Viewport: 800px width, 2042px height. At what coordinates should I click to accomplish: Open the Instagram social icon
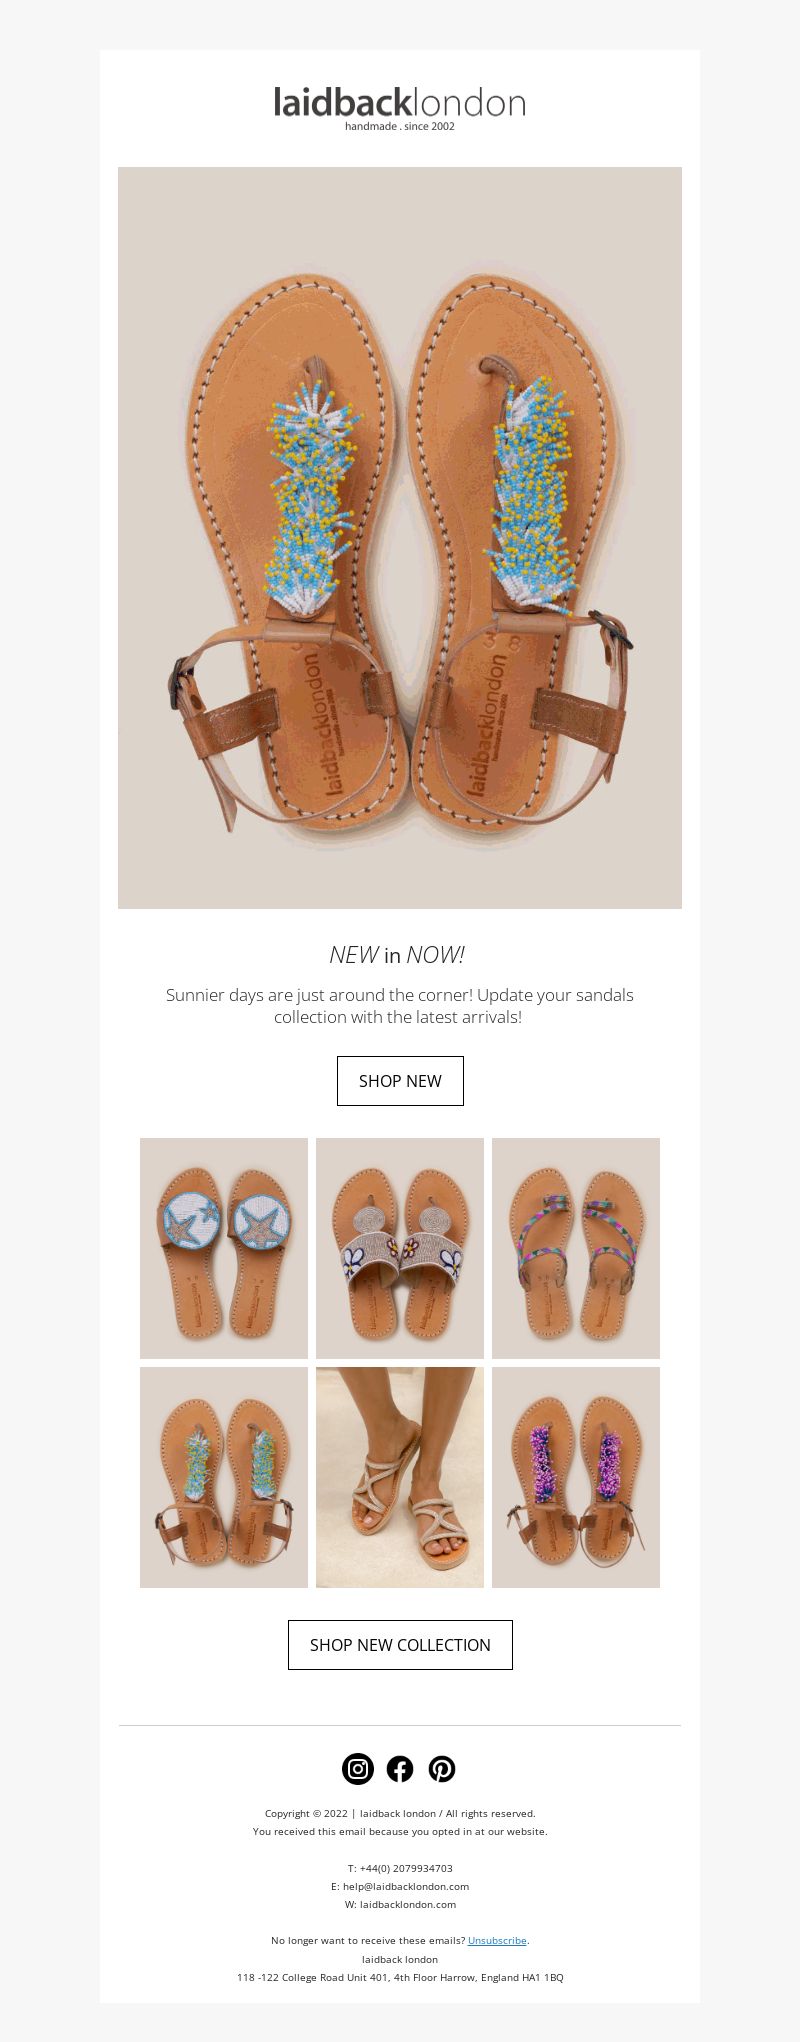pyautogui.click(x=358, y=1769)
